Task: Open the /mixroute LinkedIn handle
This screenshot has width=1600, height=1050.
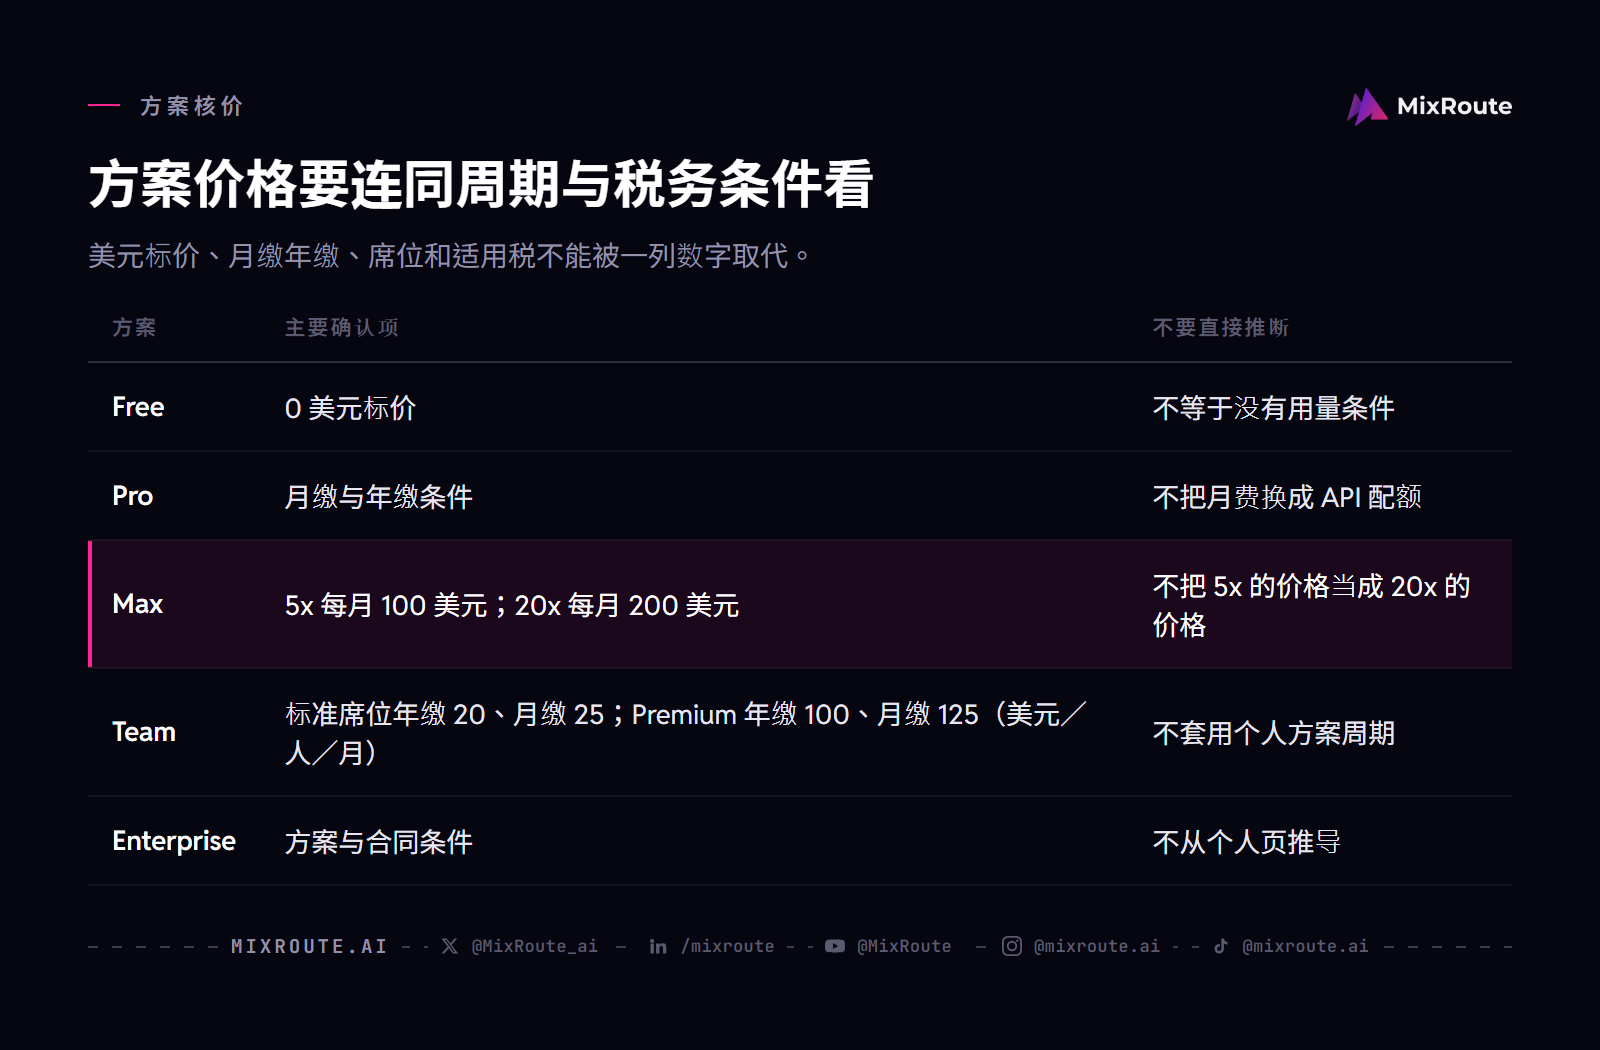Action: point(728,946)
